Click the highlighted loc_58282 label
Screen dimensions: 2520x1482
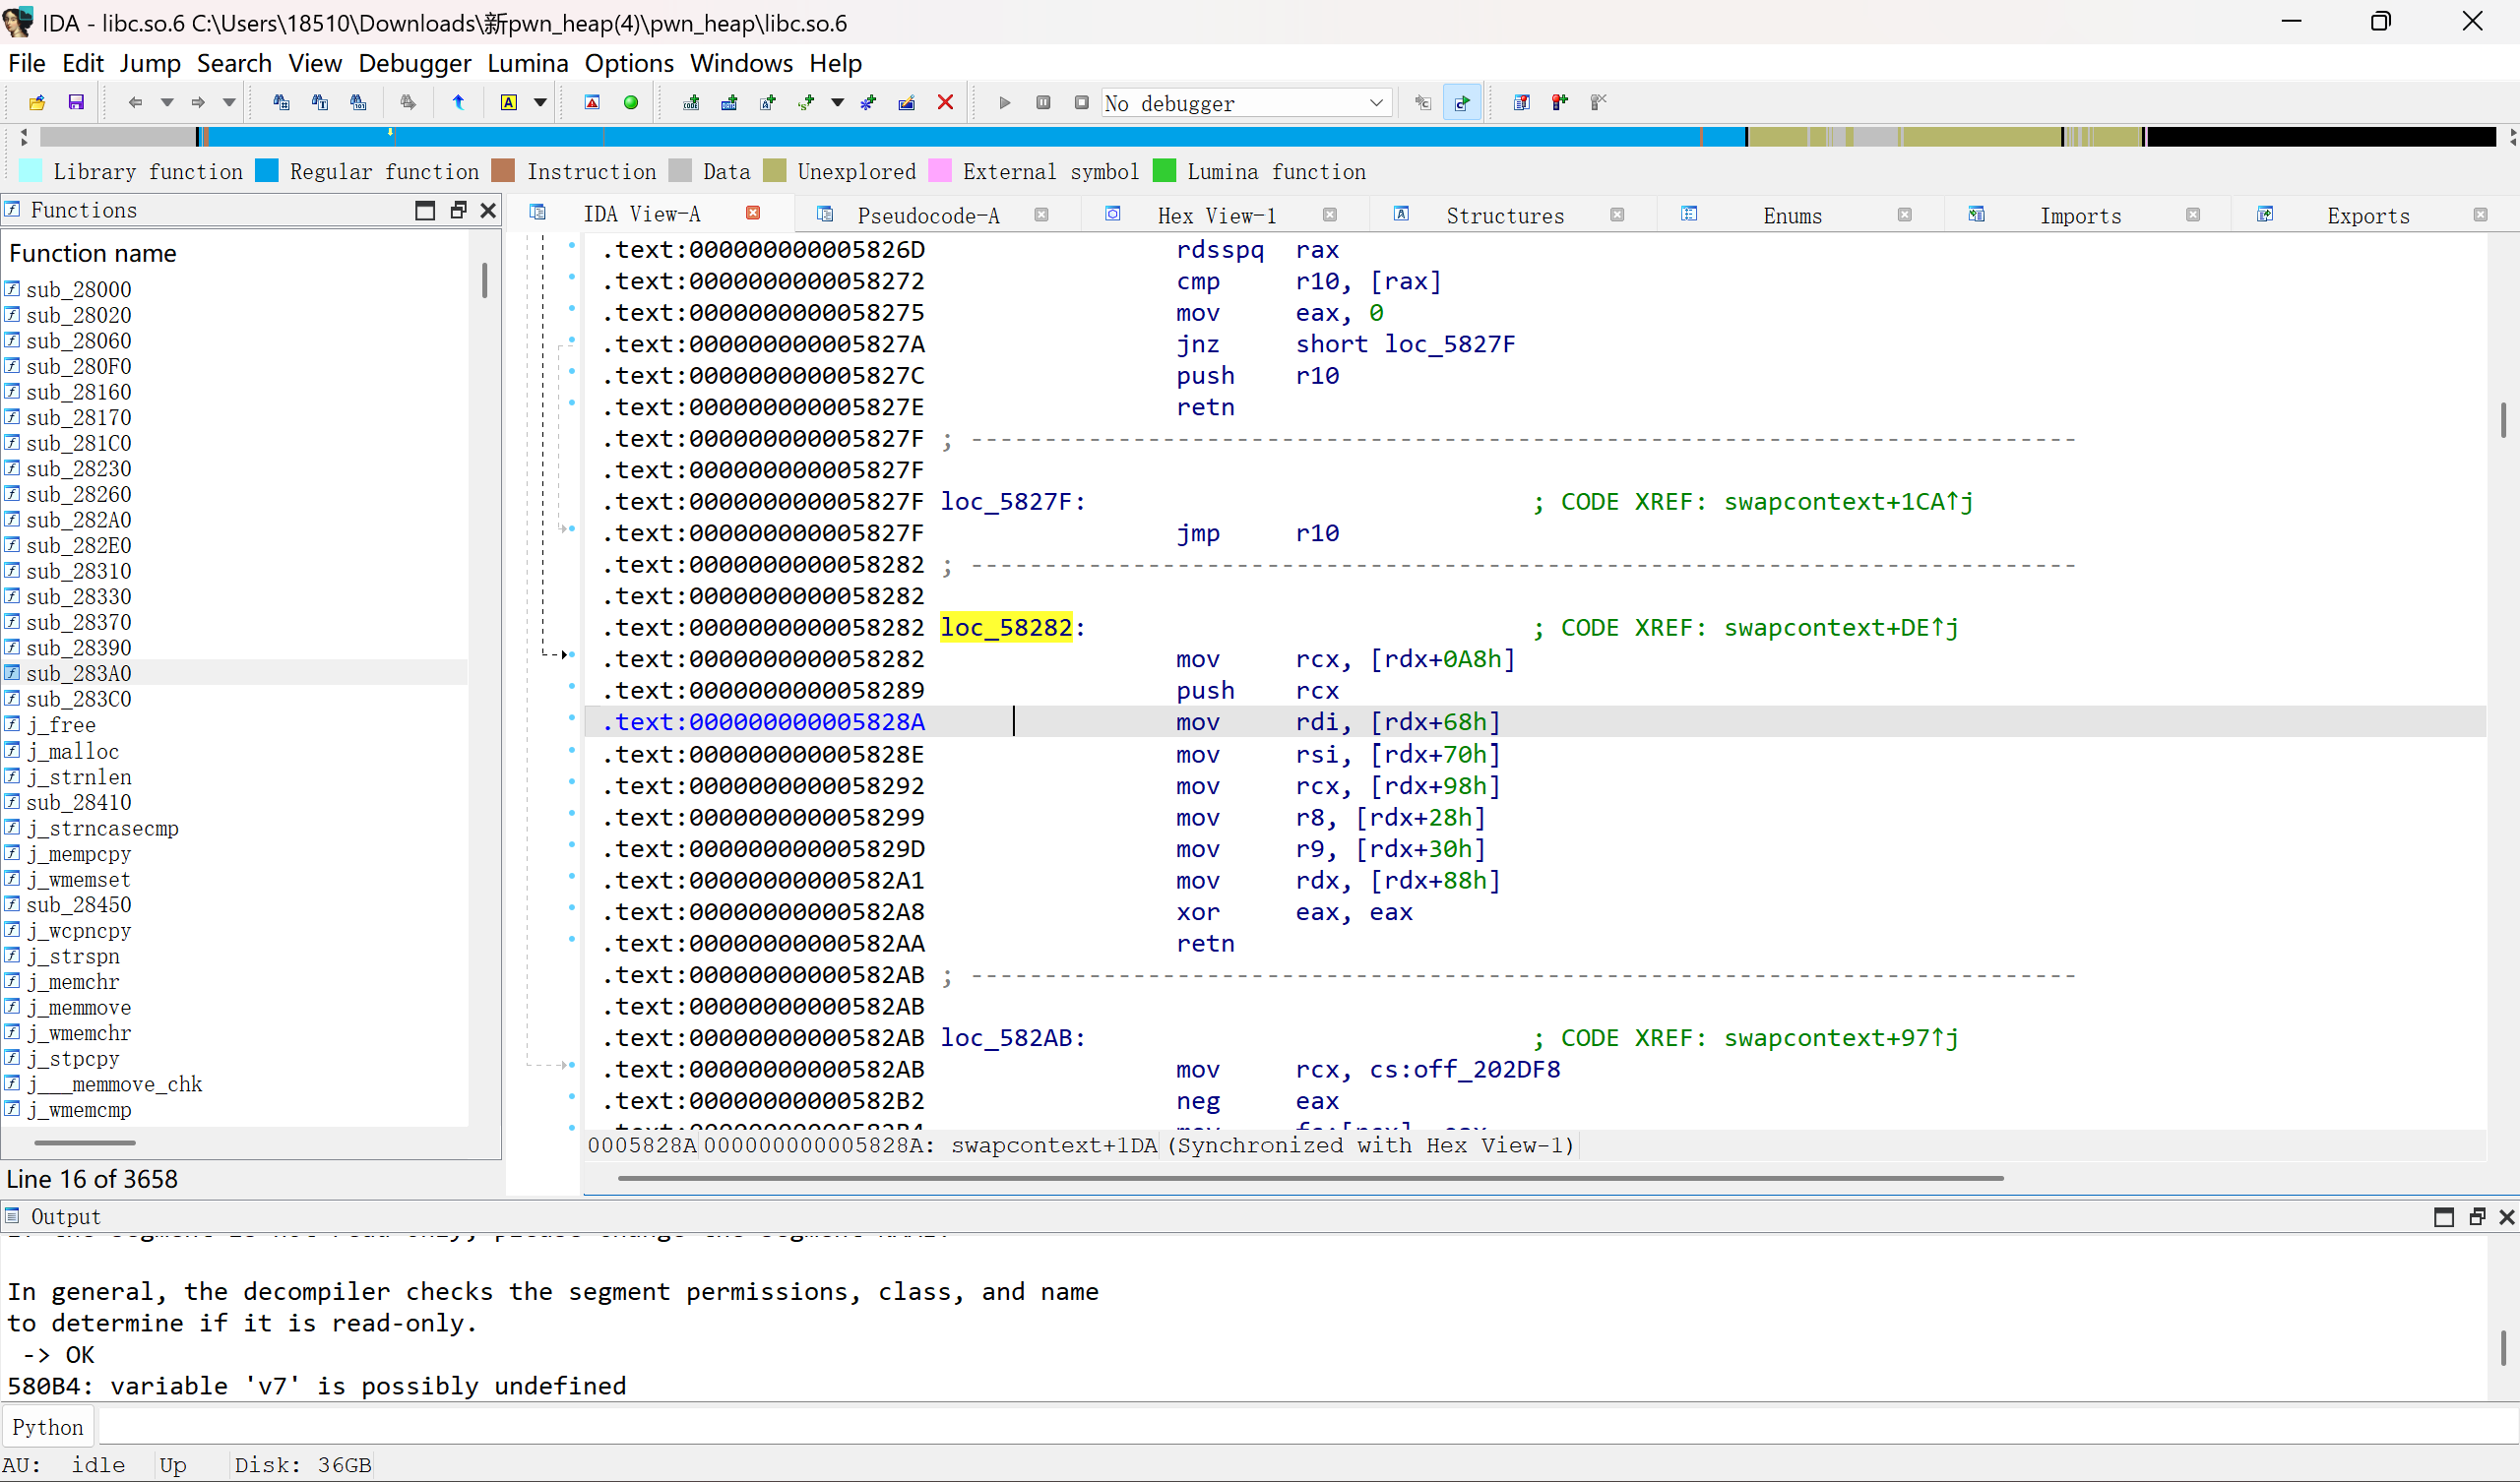pos(1006,627)
